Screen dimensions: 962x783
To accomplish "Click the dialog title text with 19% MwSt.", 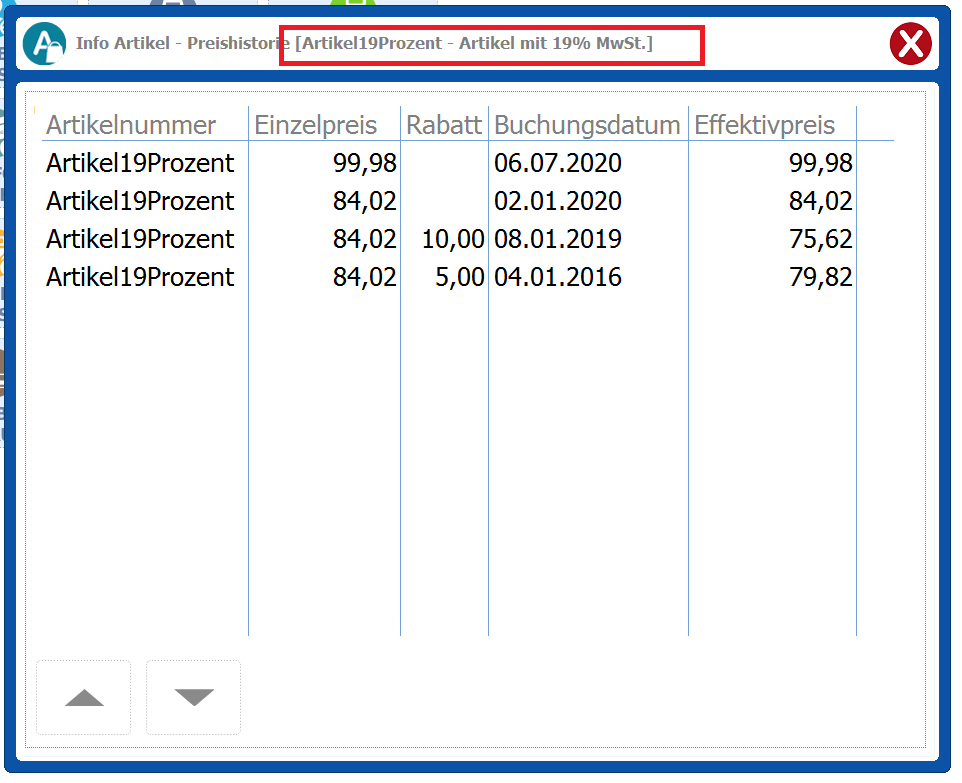I will 474,45.
